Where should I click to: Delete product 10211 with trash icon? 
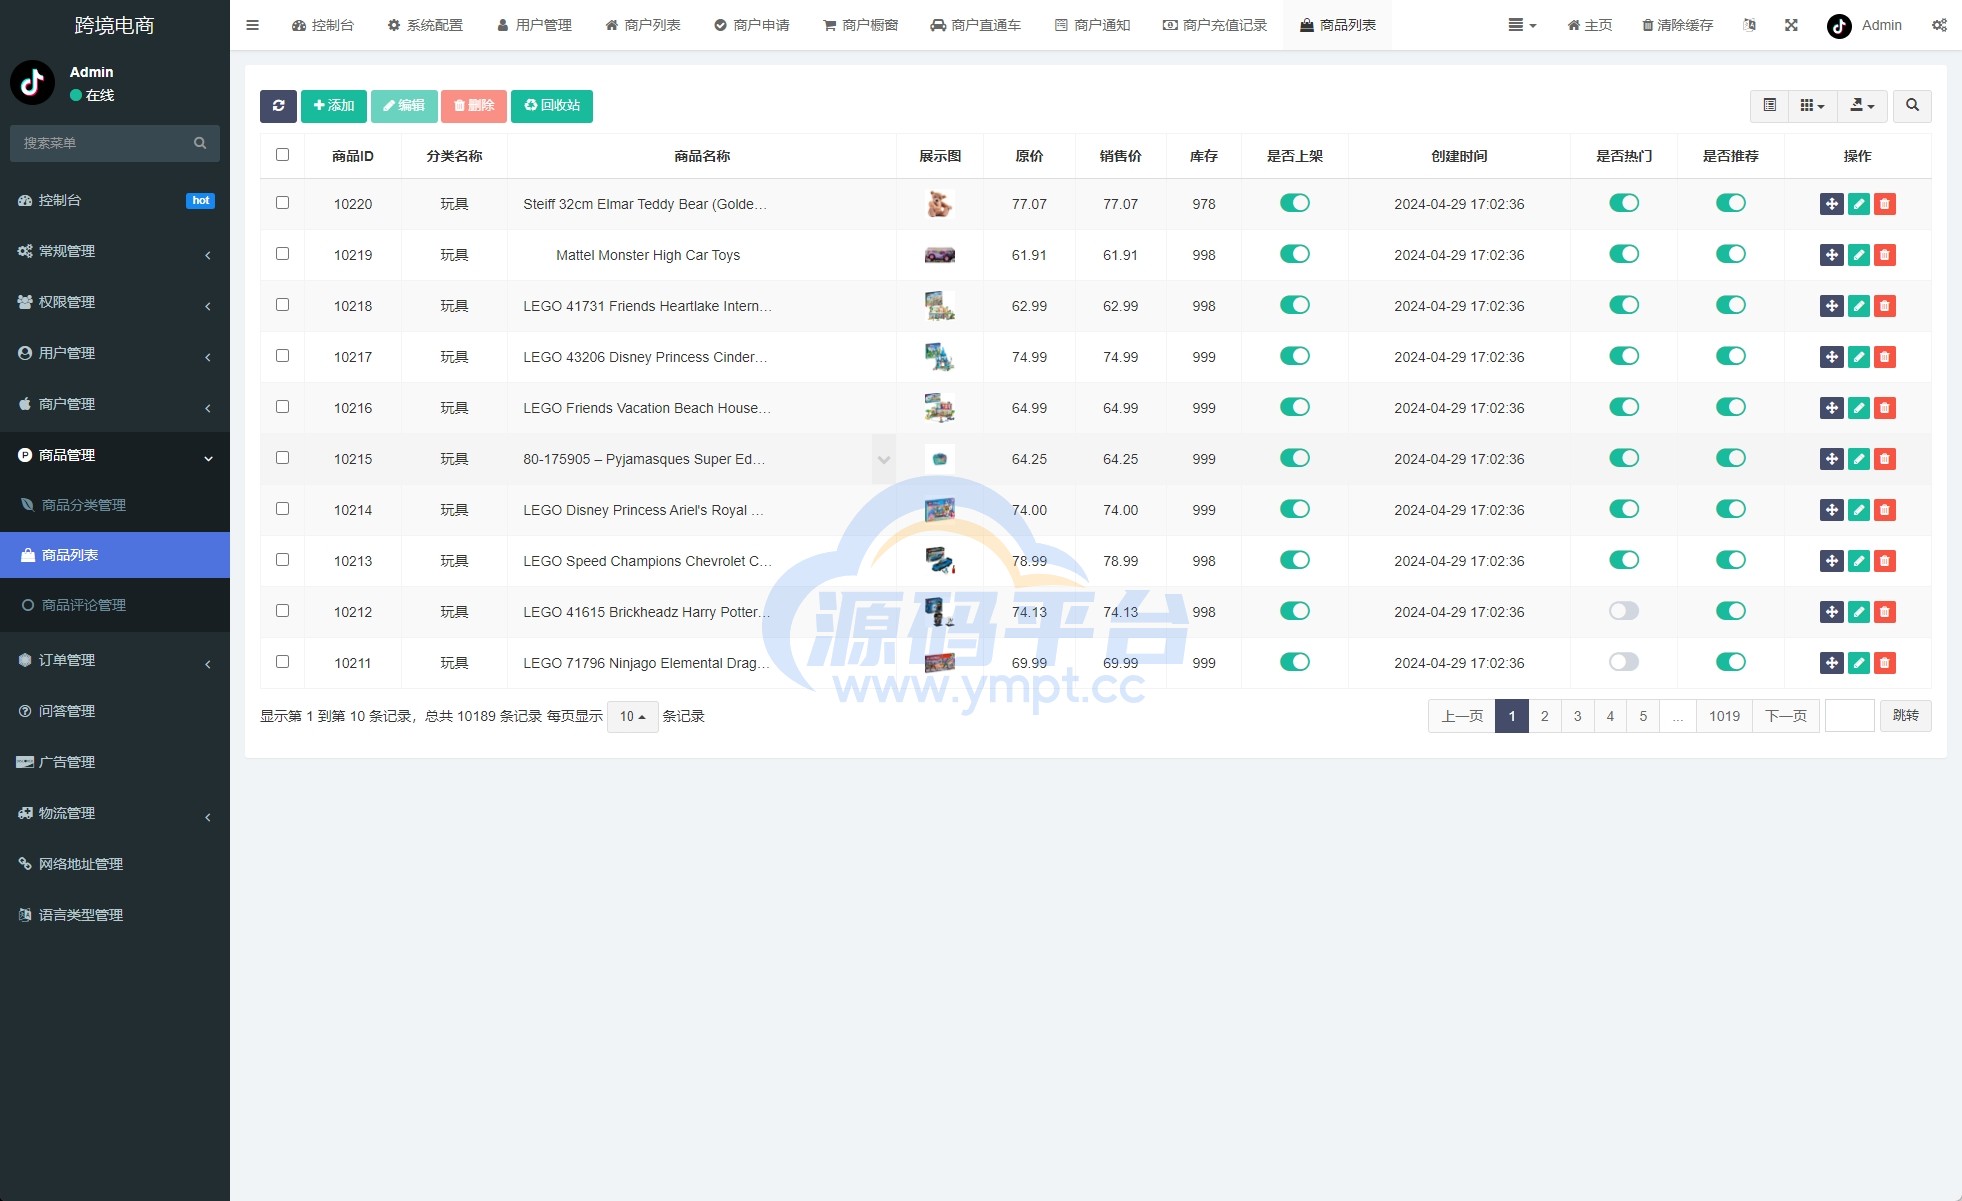[1885, 663]
